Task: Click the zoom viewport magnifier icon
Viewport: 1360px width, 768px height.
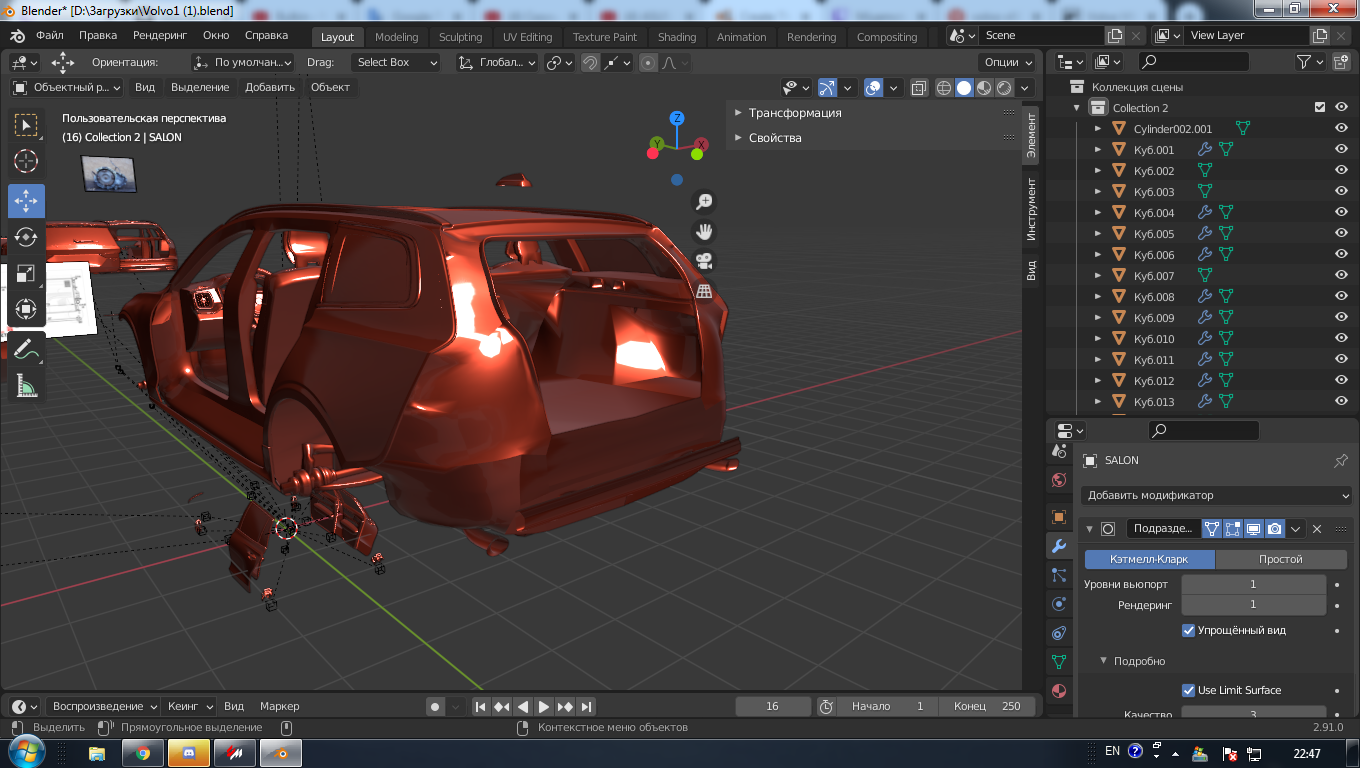Action: (x=704, y=202)
